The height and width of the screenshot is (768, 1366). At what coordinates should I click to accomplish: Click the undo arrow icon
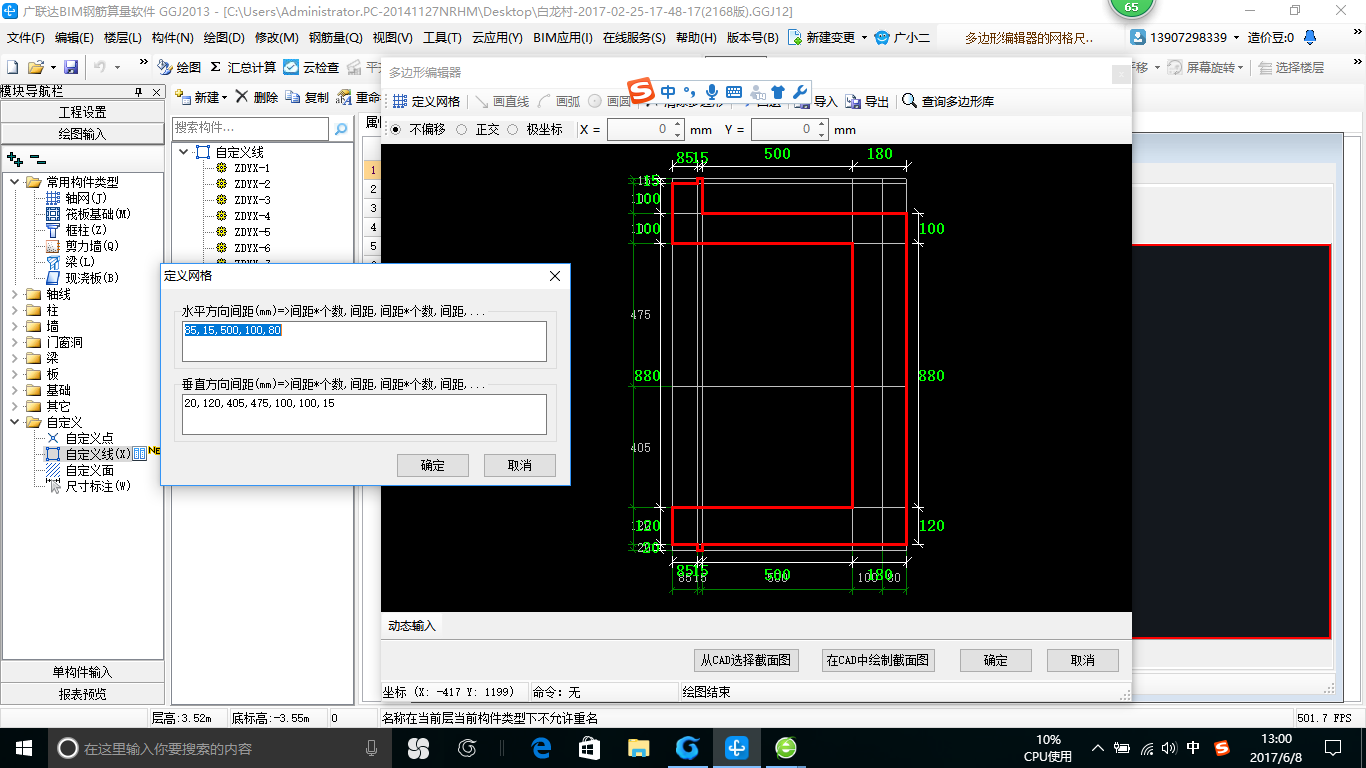pos(100,67)
